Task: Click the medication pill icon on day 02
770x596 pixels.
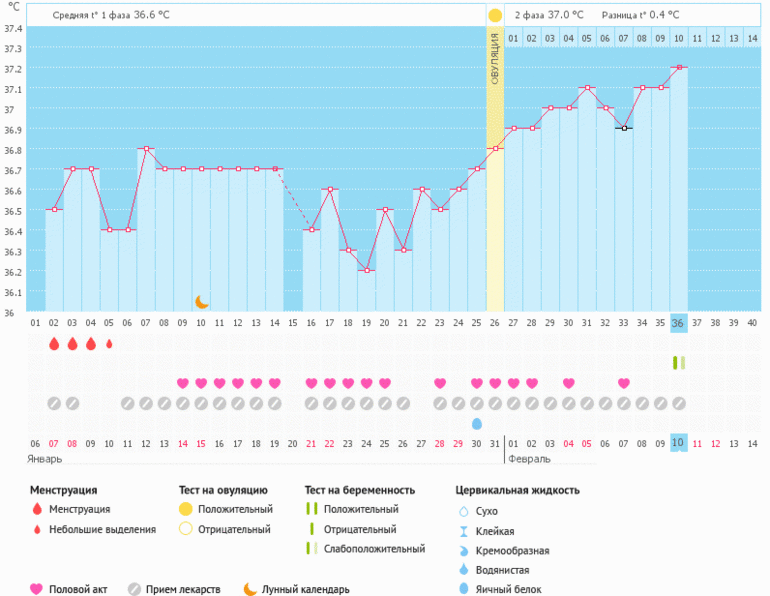Action: pyautogui.click(x=54, y=403)
